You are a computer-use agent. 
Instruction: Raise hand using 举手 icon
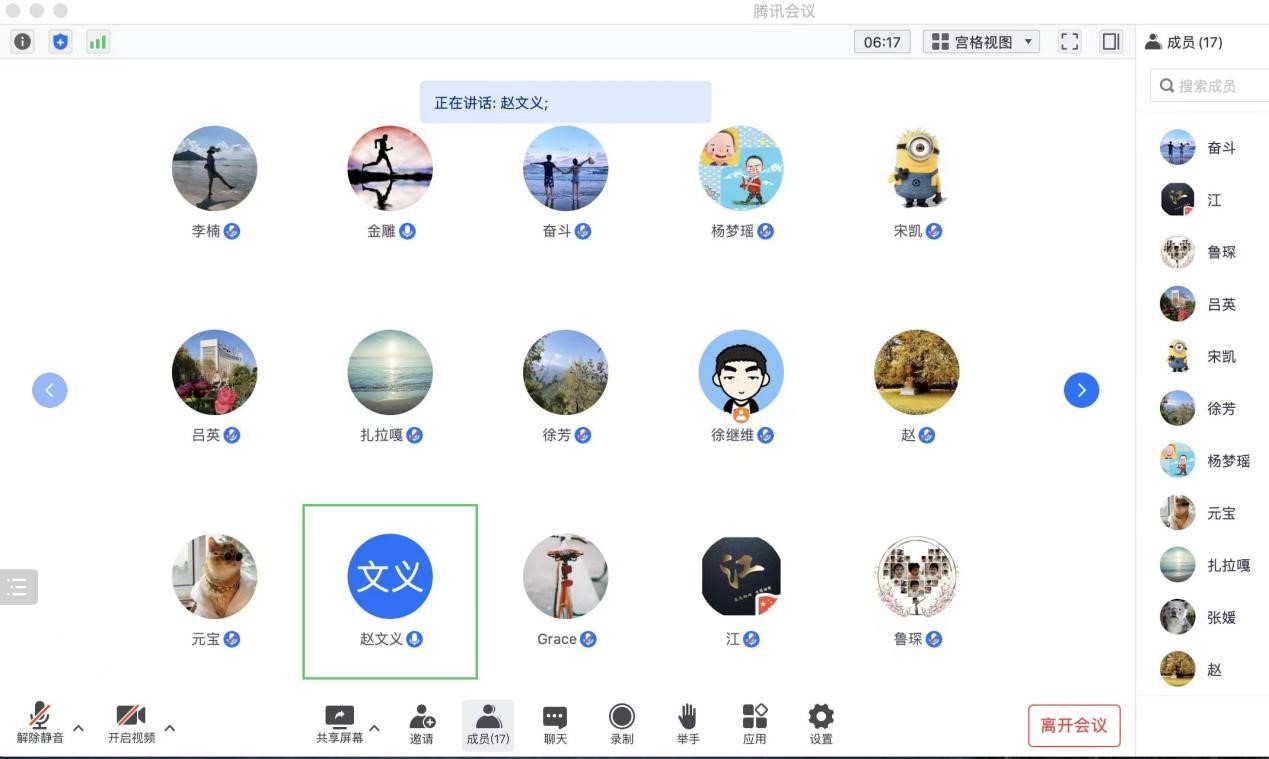coord(688,724)
